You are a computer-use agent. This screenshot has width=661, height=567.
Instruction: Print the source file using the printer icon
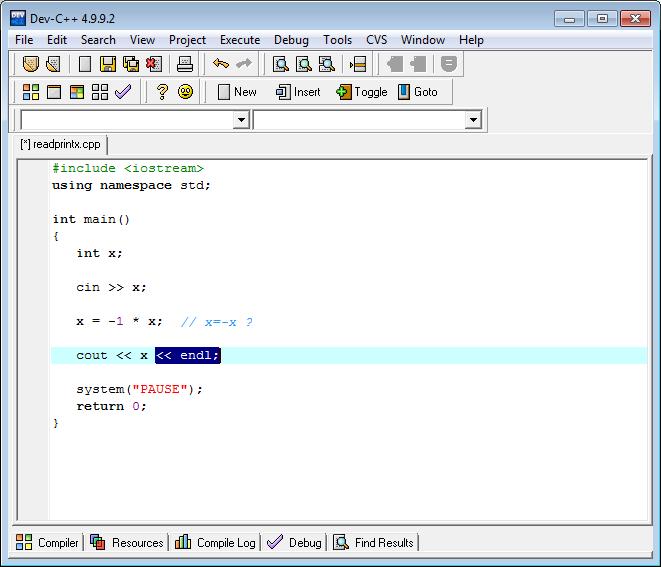(x=185, y=64)
